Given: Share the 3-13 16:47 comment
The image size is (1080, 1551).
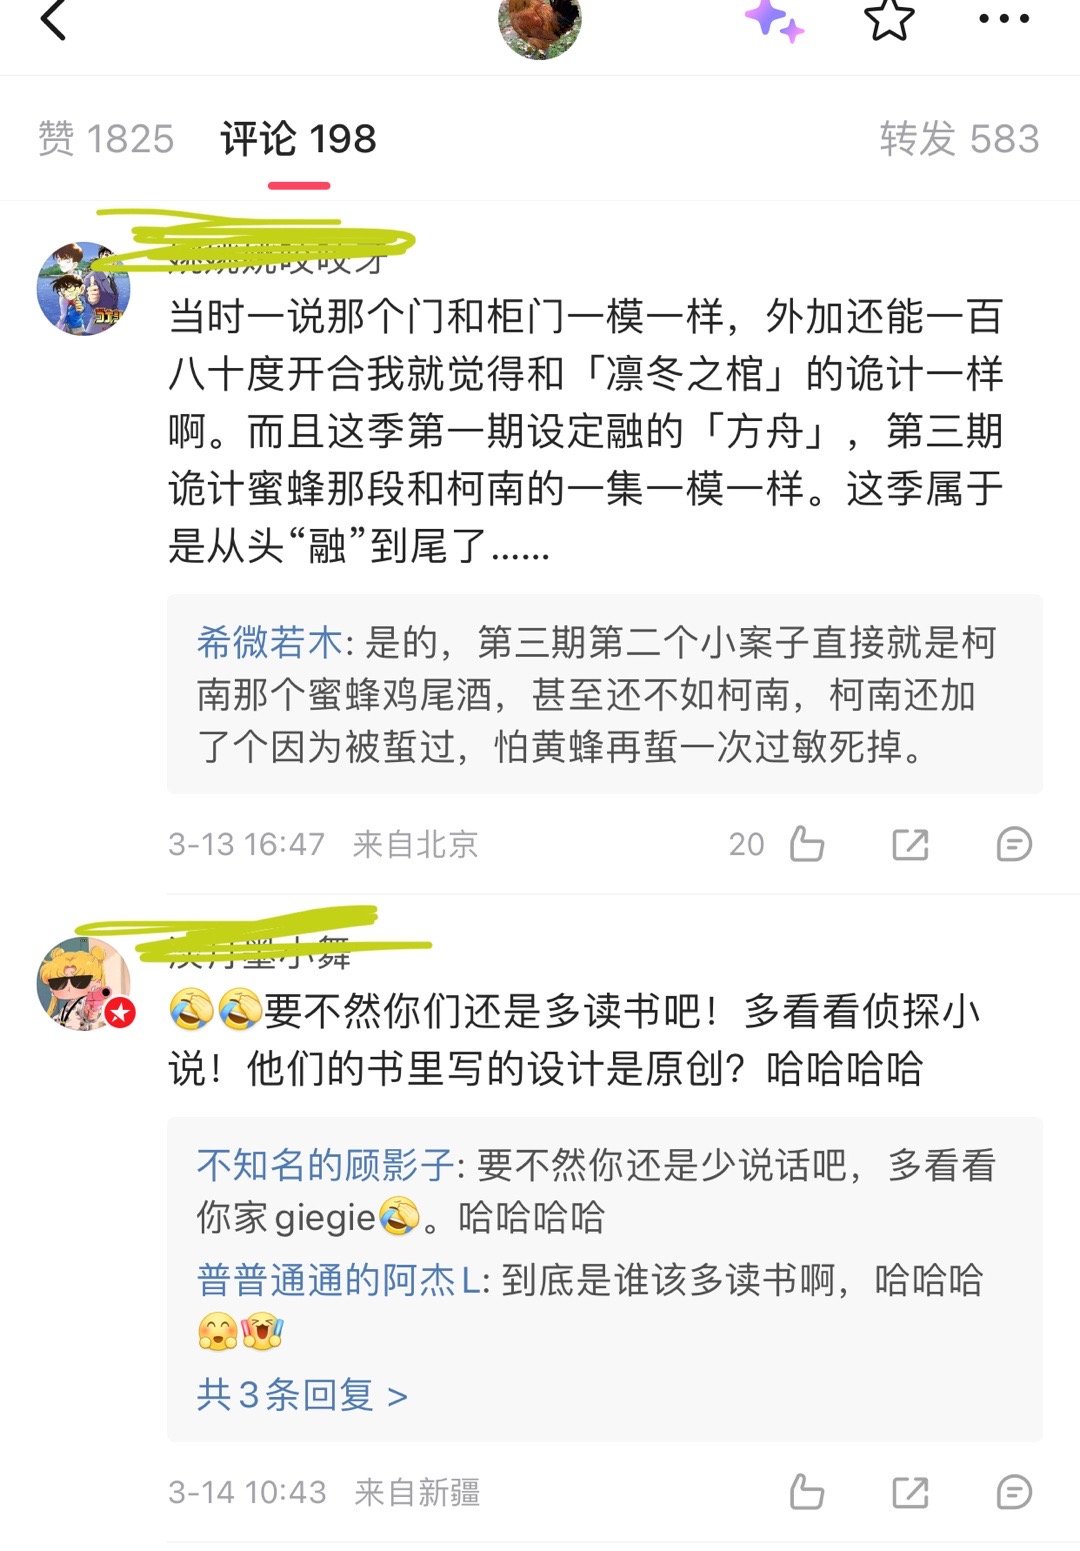Looking at the screenshot, I should [x=910, y=844].
